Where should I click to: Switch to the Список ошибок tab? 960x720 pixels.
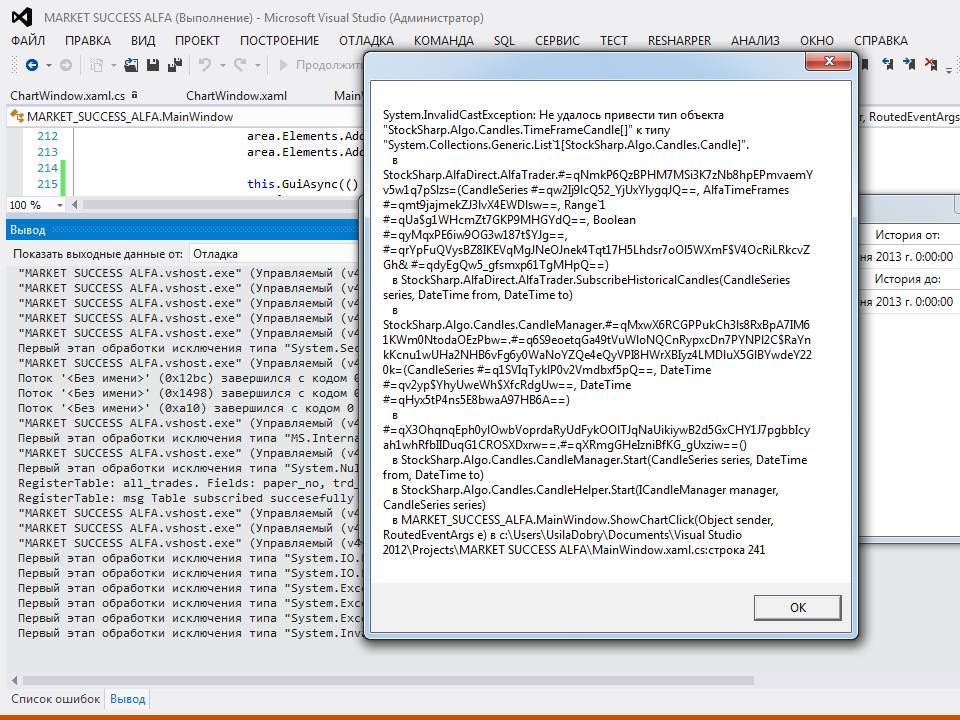click(55, 699)
